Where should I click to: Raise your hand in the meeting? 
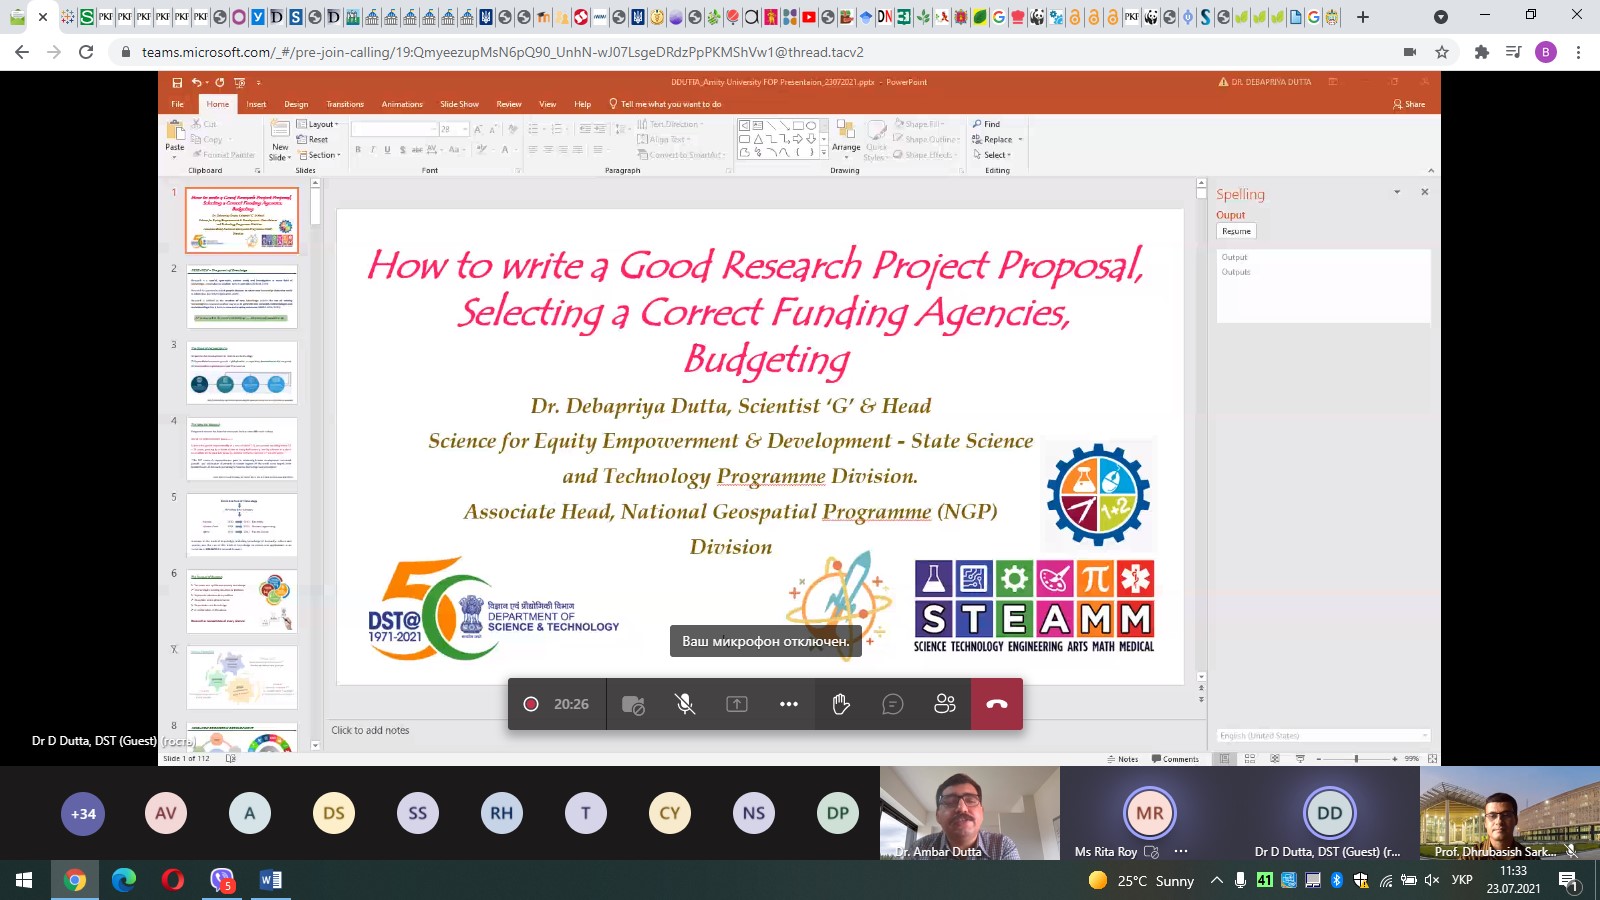841,704
